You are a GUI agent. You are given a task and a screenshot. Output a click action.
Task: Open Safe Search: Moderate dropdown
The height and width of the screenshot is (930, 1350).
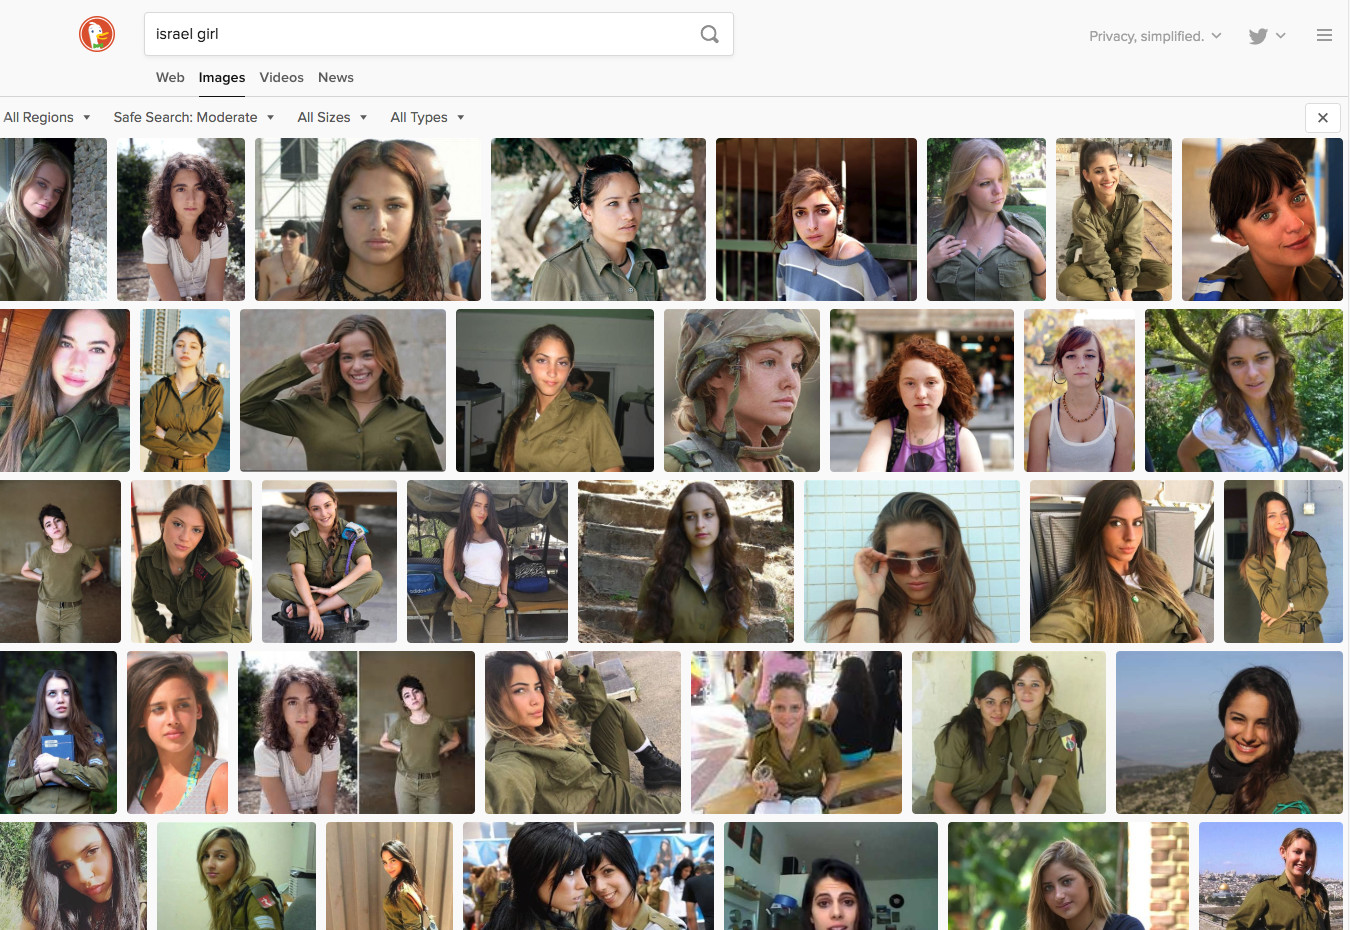(193, 118)
